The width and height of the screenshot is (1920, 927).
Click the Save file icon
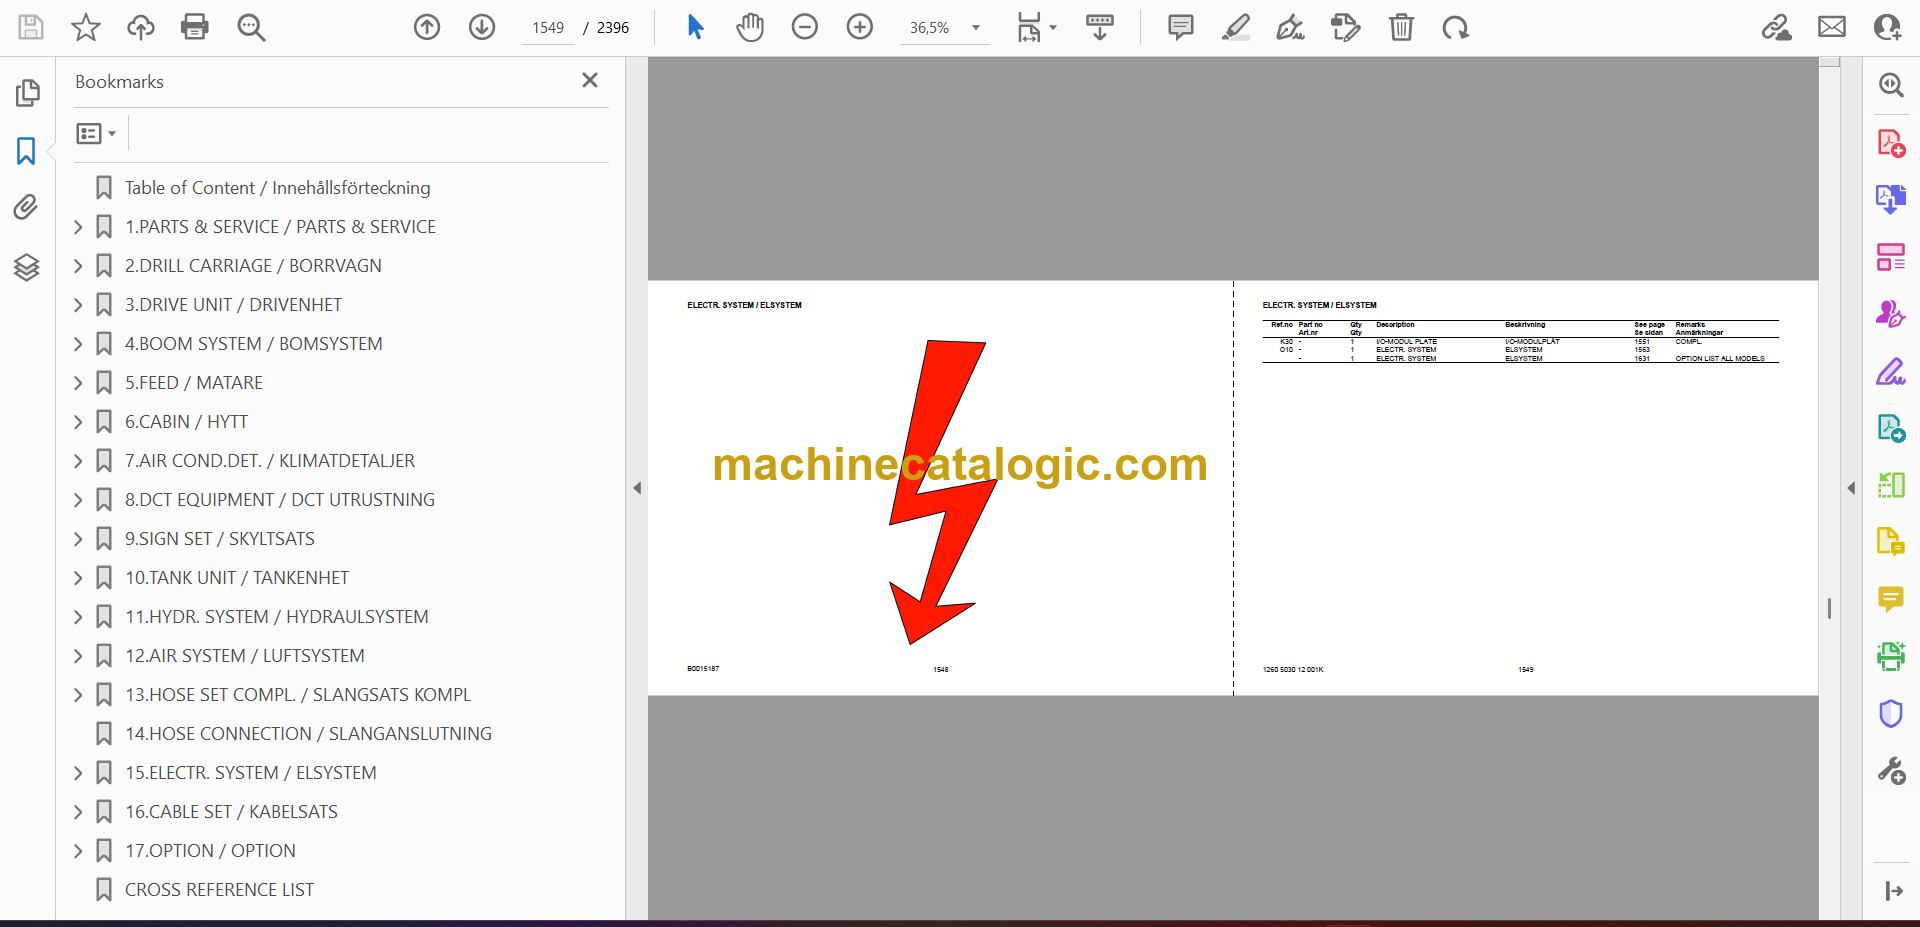[31, 27]
